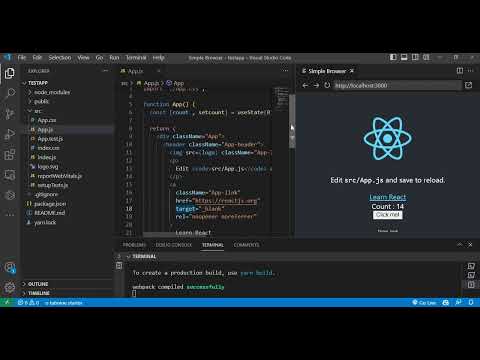Click the localhost:3000 URL field

point(398,85)
